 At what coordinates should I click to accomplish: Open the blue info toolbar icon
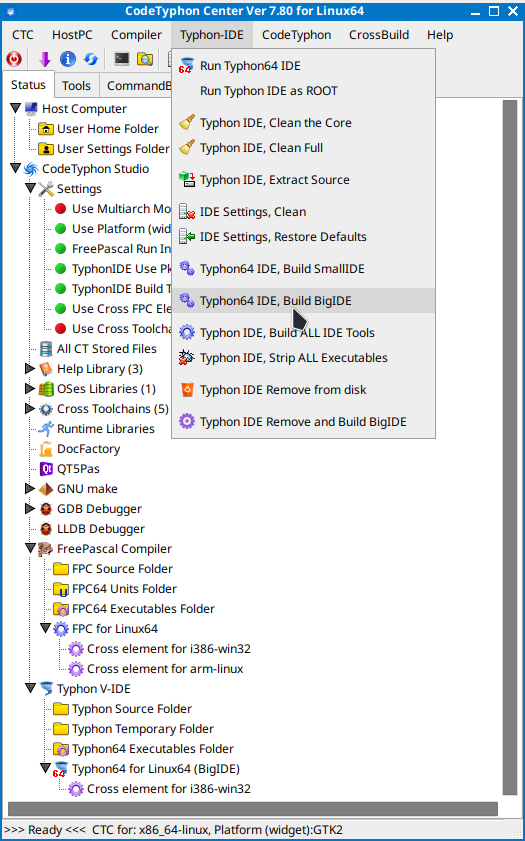click(x=68, y=59)
